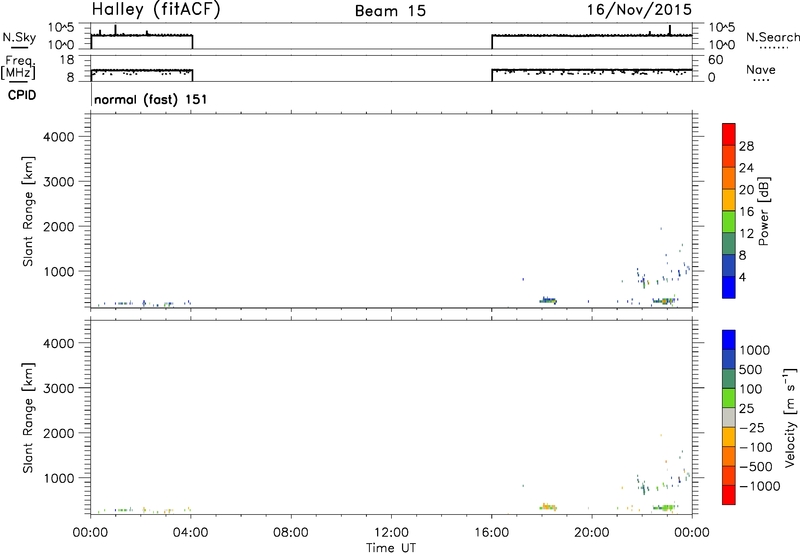800x554 pixels.
Task: Click the '-1000' tick on the Velocity scale
Action: pyautogui.click(x=759, y=486)
